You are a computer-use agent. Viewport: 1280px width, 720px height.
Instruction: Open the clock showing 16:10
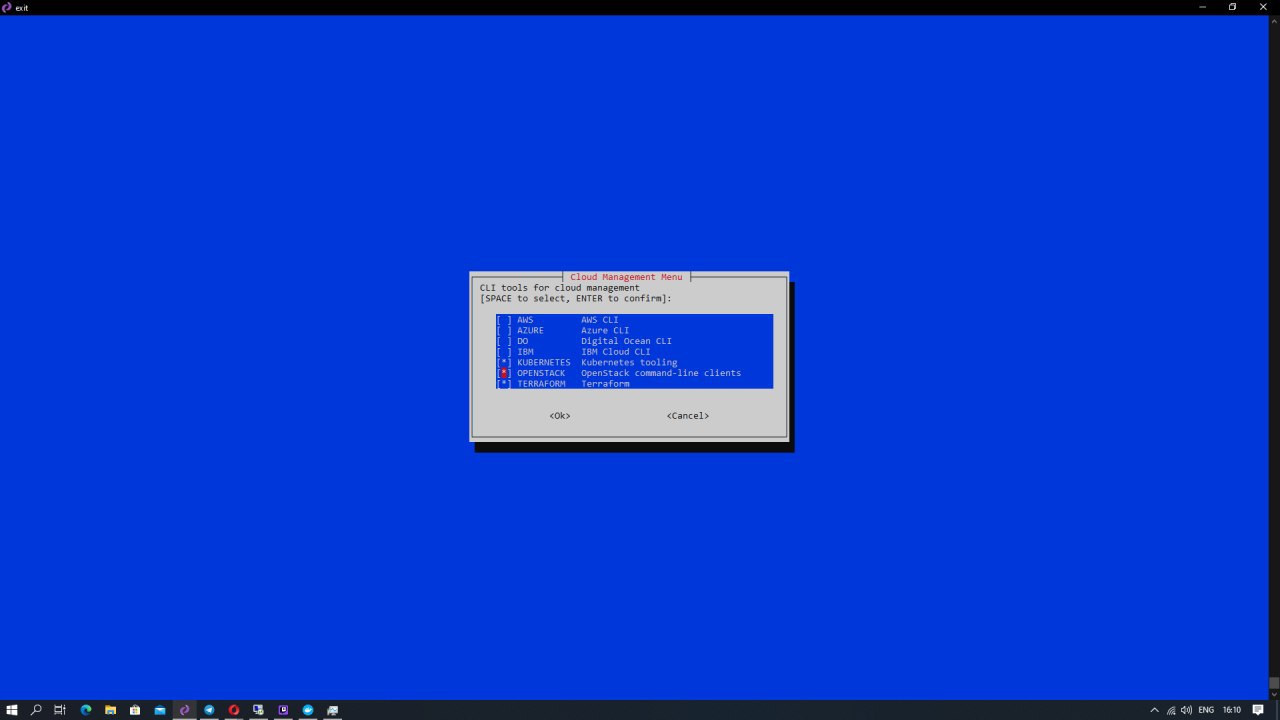click(1232, 710)
